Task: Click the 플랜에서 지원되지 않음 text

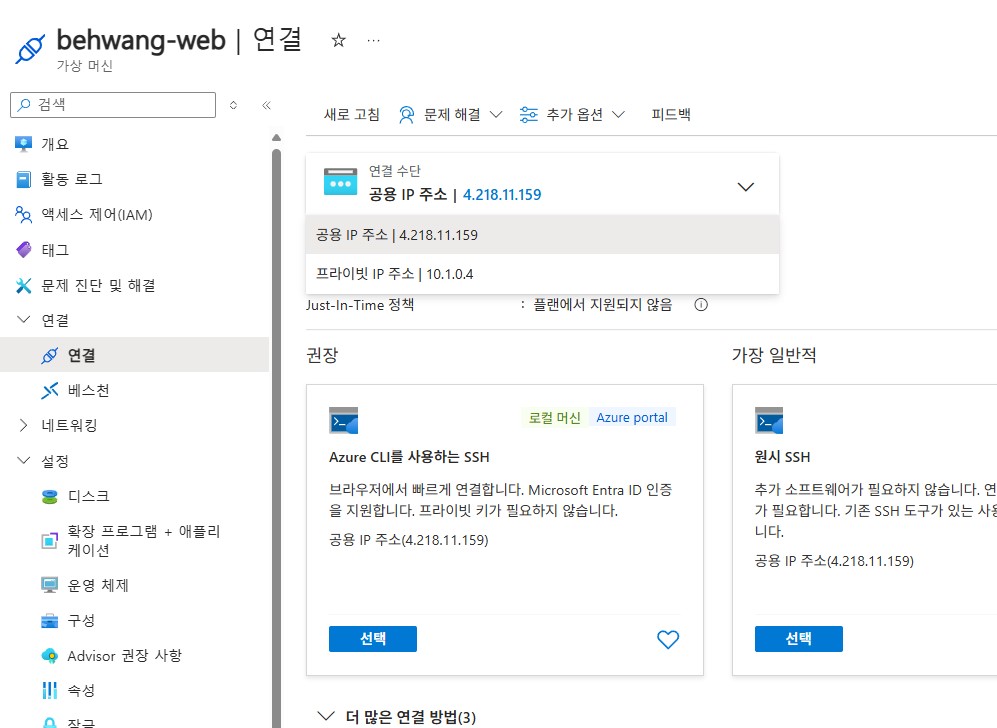Action: [602, 305]
